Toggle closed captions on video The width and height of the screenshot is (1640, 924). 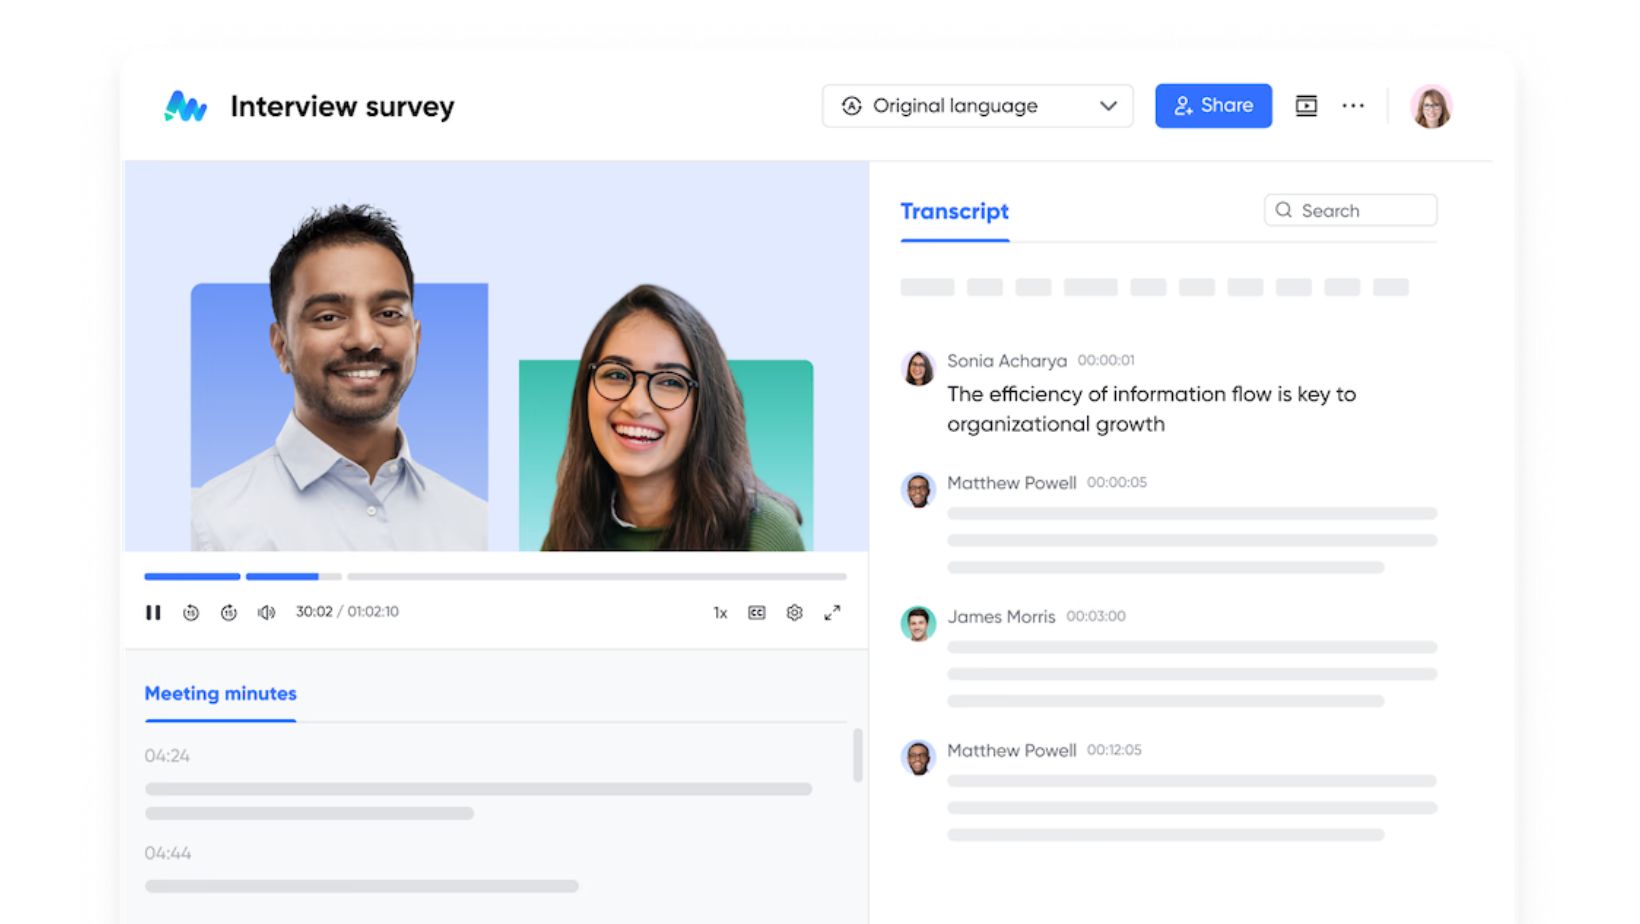757,612
